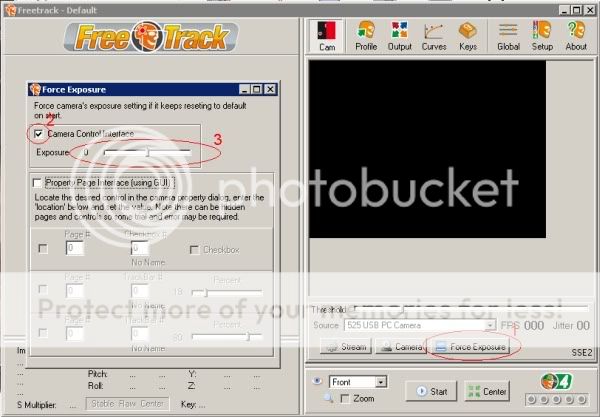Open the Profile tab
600x417 pixels.
(x=366, y=36)
